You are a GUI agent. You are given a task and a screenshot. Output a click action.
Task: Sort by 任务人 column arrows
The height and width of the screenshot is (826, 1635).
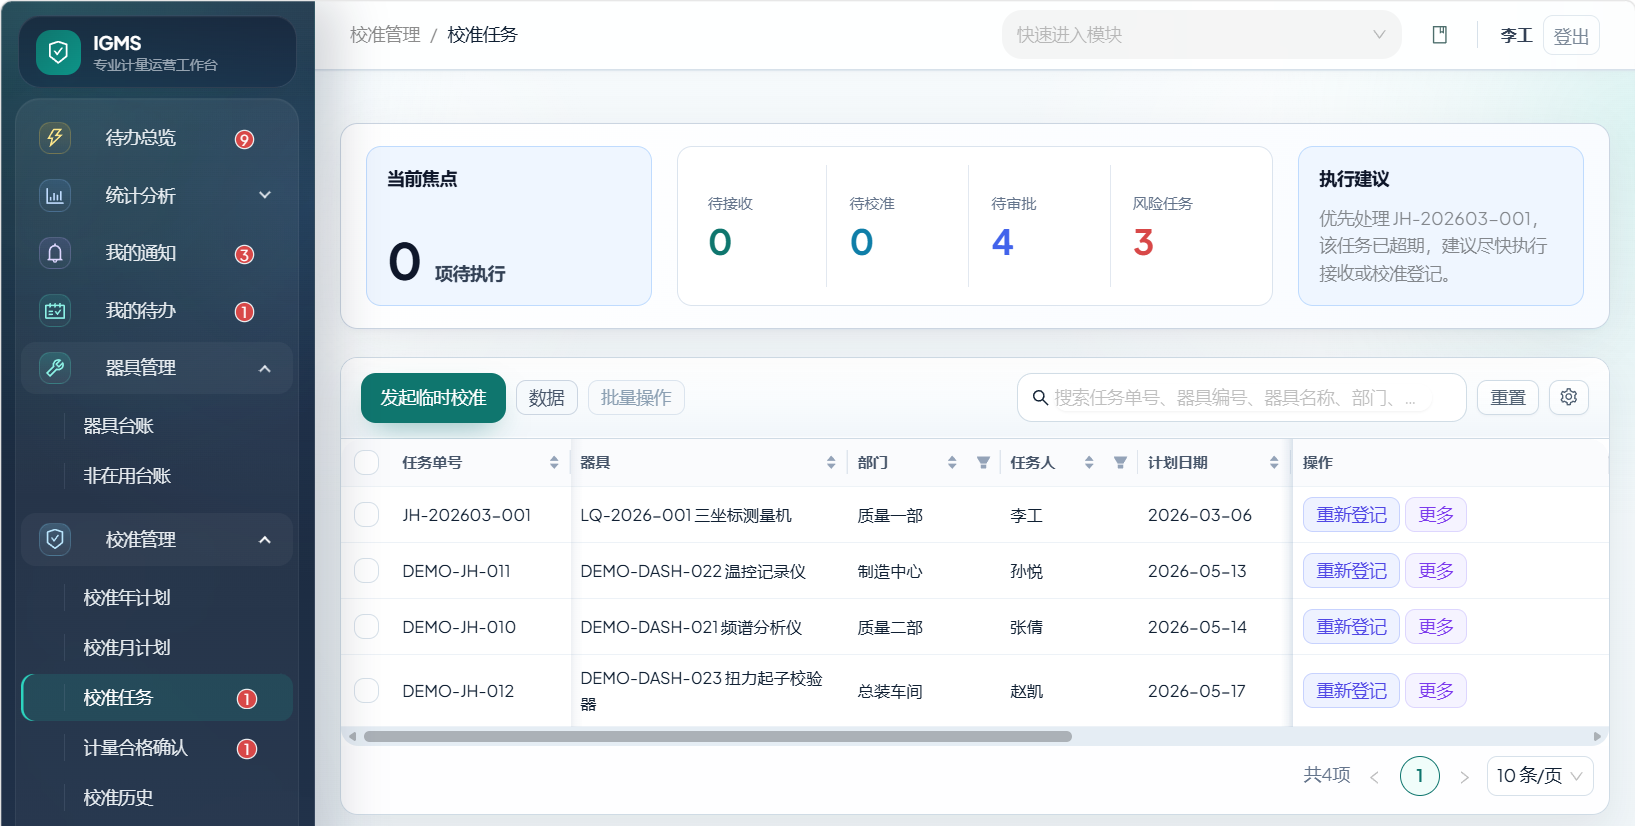pyautogui.click(x=1089, y=463)
